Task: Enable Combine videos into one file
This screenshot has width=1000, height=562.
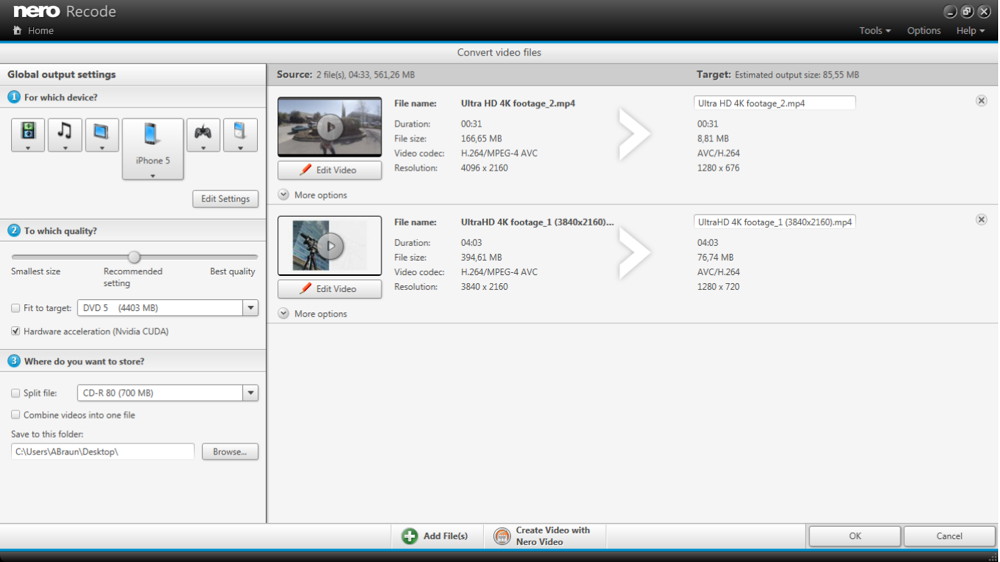Action: click(x=15, y=415)
